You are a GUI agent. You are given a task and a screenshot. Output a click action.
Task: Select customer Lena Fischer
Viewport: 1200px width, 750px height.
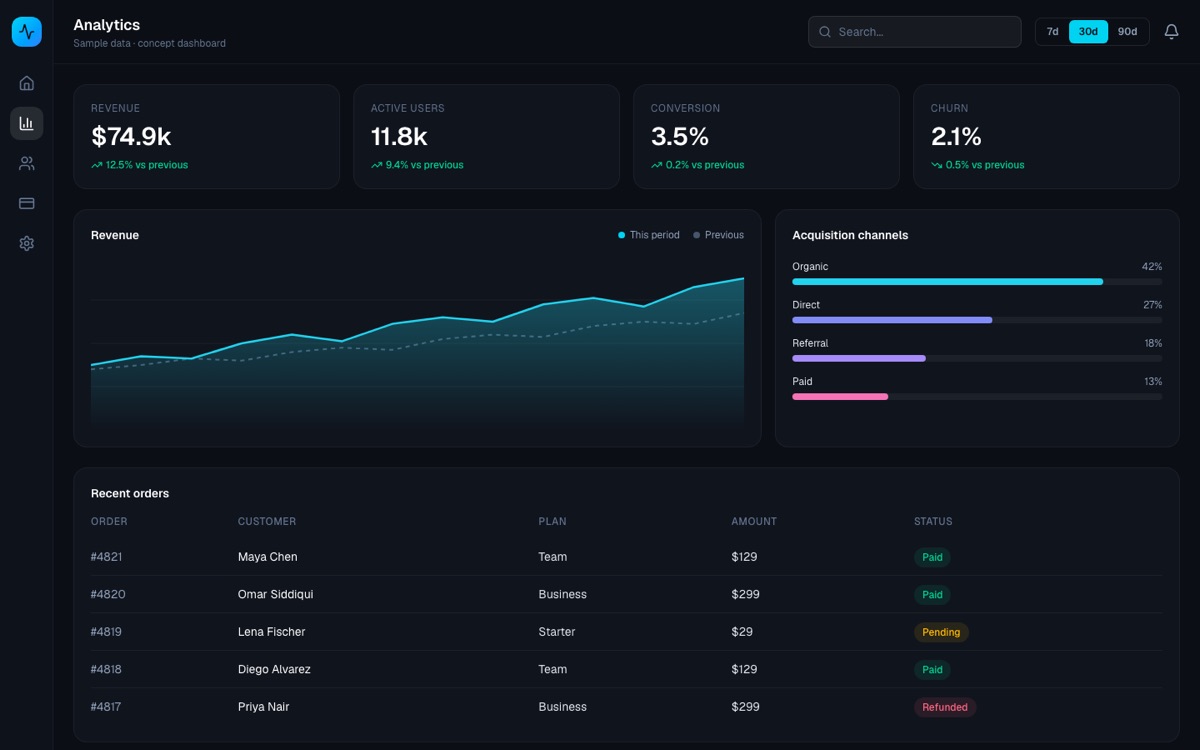point(271,632)
